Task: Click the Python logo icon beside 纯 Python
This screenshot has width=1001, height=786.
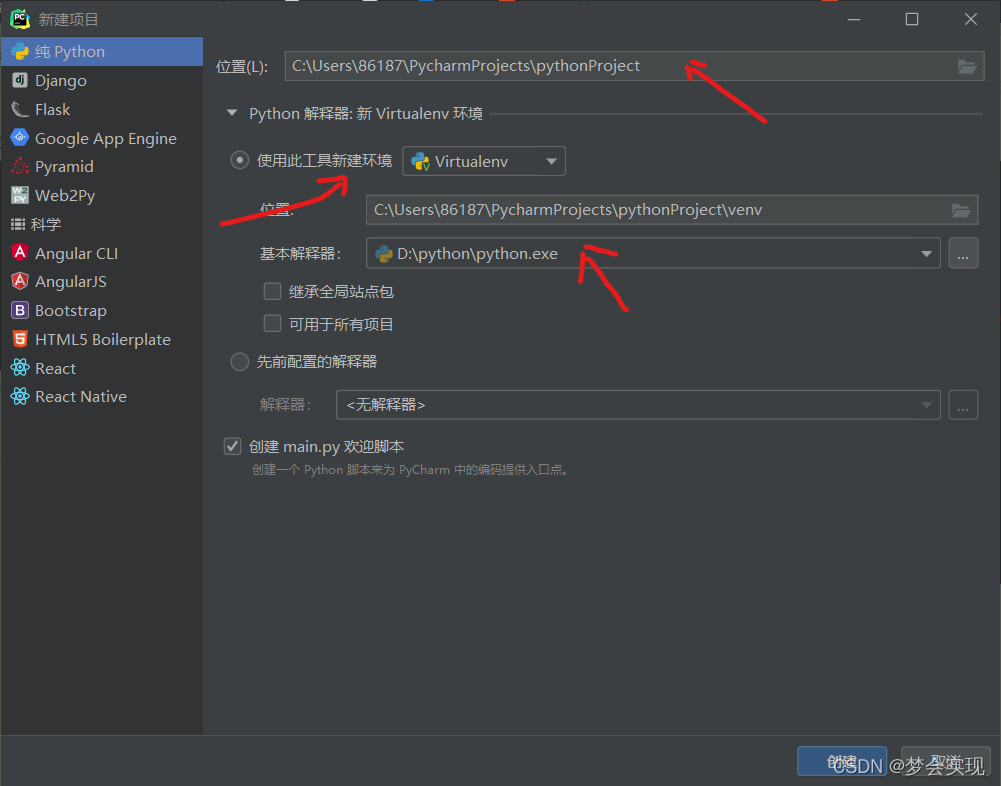Action: click(x=20, y=52)
